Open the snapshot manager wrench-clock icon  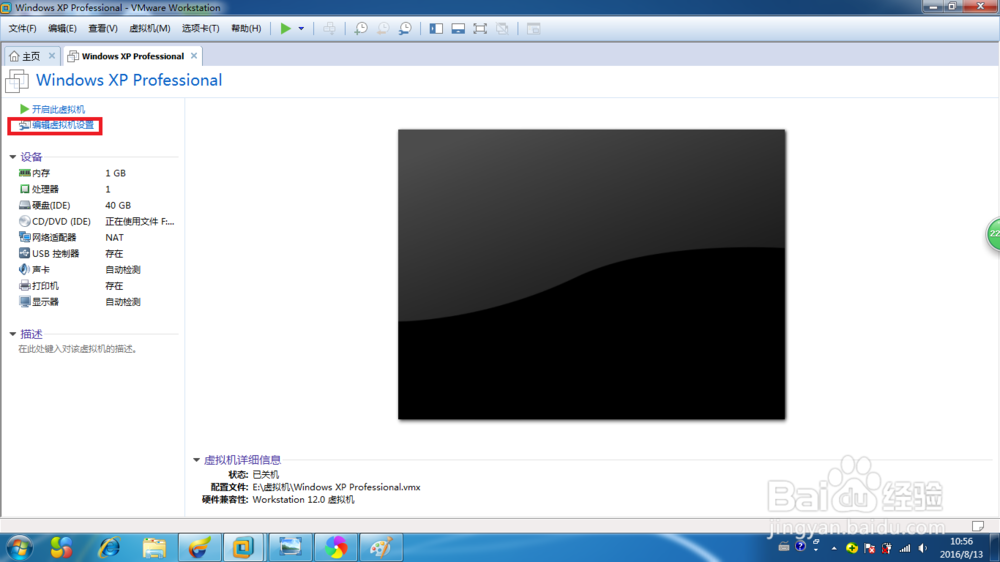click(x=405, y=28)
